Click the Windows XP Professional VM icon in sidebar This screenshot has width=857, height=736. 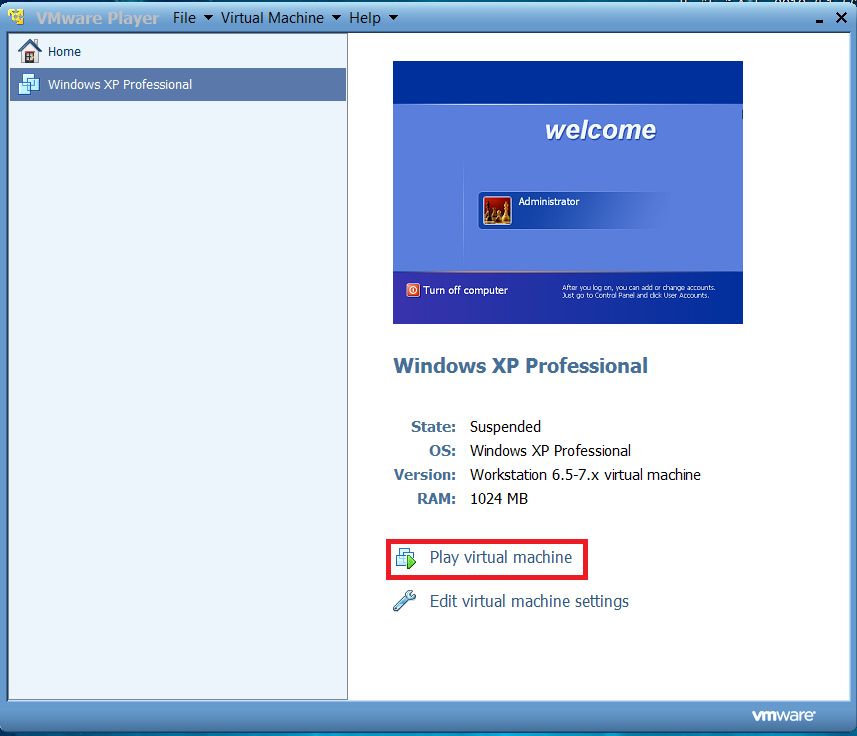[x=29, y=85]
